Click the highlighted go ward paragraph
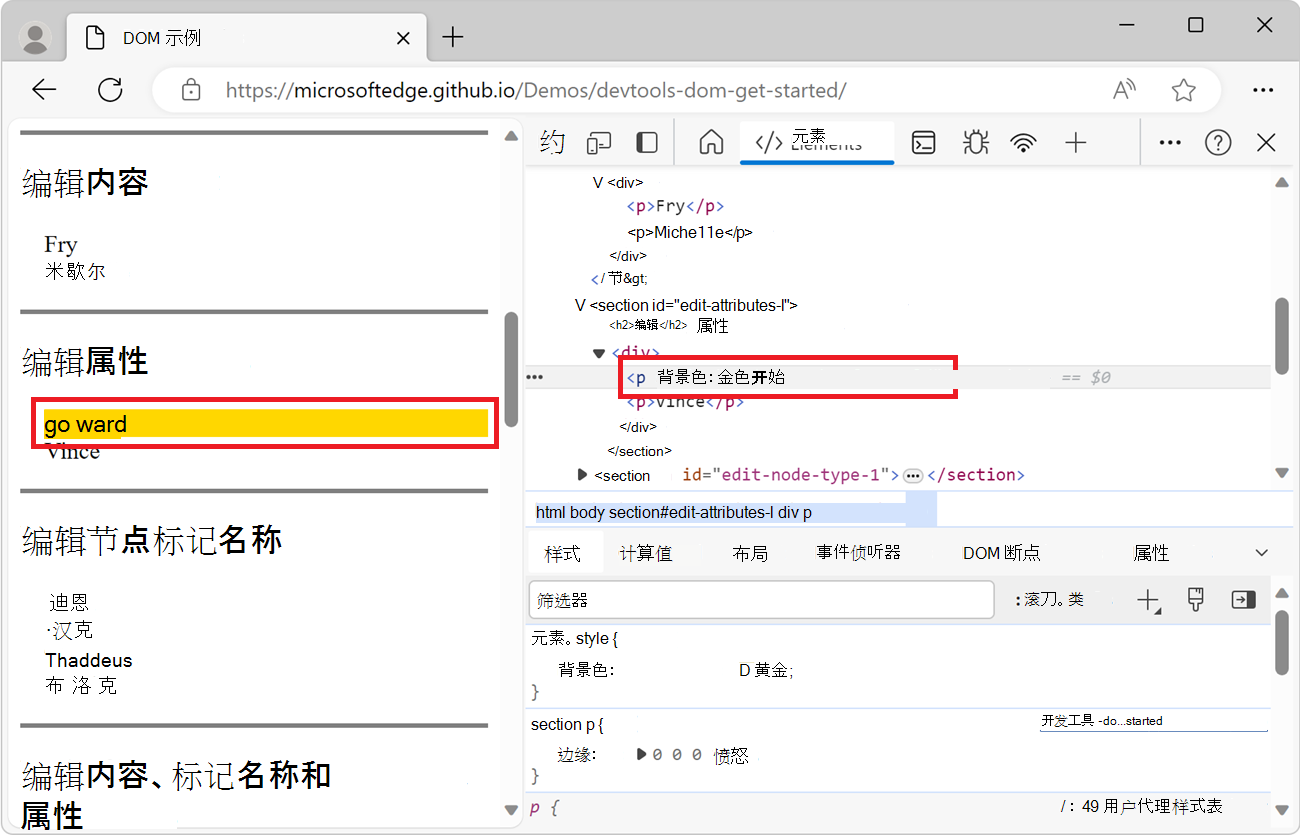 coord(266,424)
